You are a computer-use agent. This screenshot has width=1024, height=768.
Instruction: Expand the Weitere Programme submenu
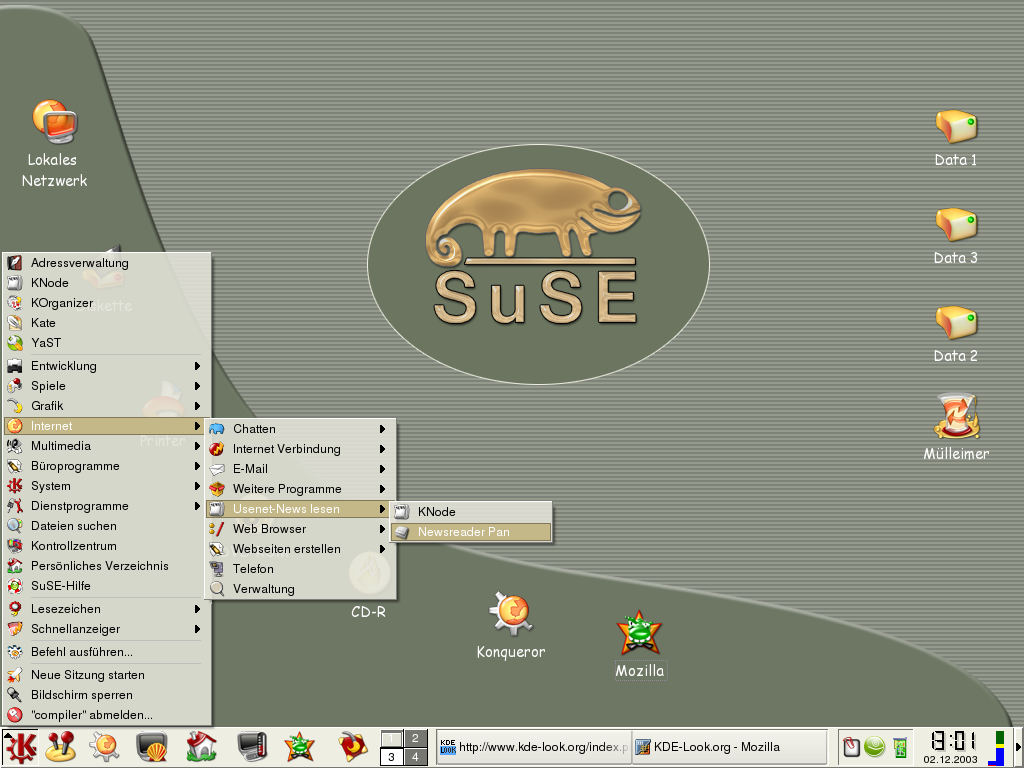tap(300, 489)
